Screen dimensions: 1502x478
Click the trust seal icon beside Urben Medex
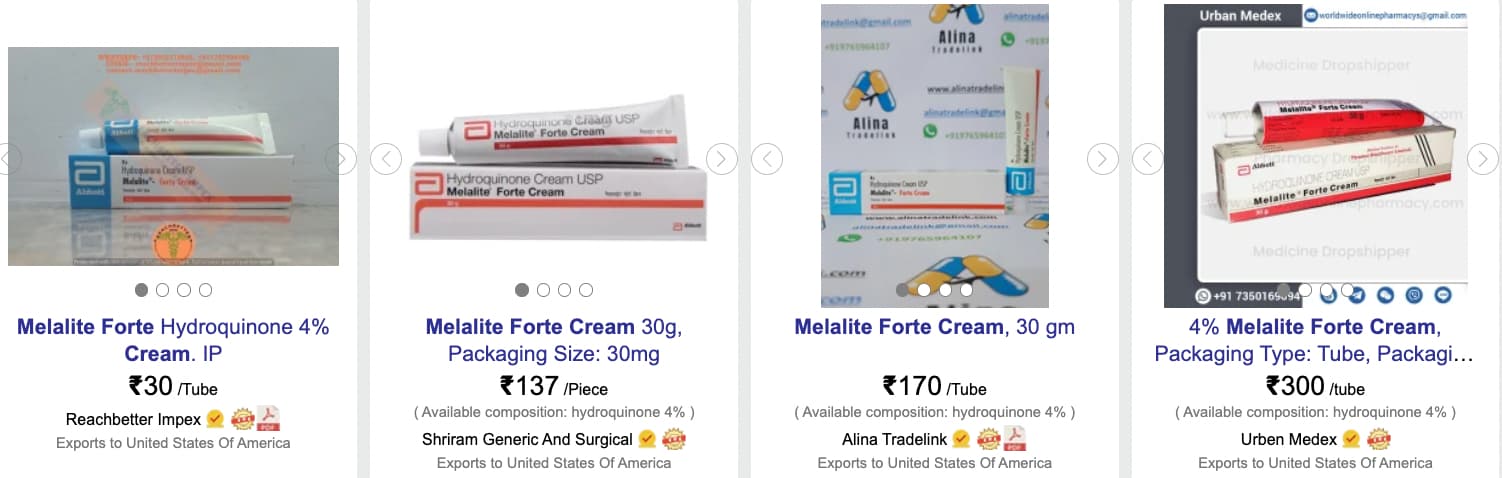pyautogui.click(x=1379, y=439)
